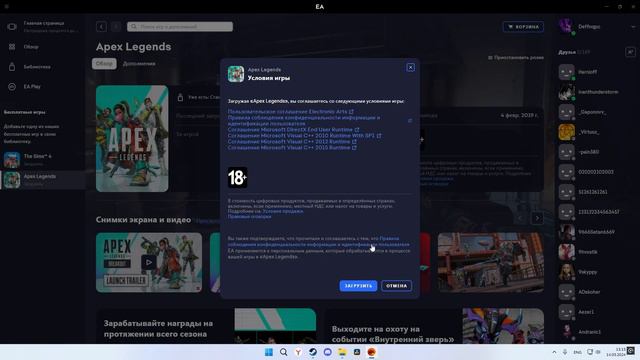This screenshot has width=640, height=360.
Task: Switch the ENG input language indicator
Action: click(x=577, y=352)
